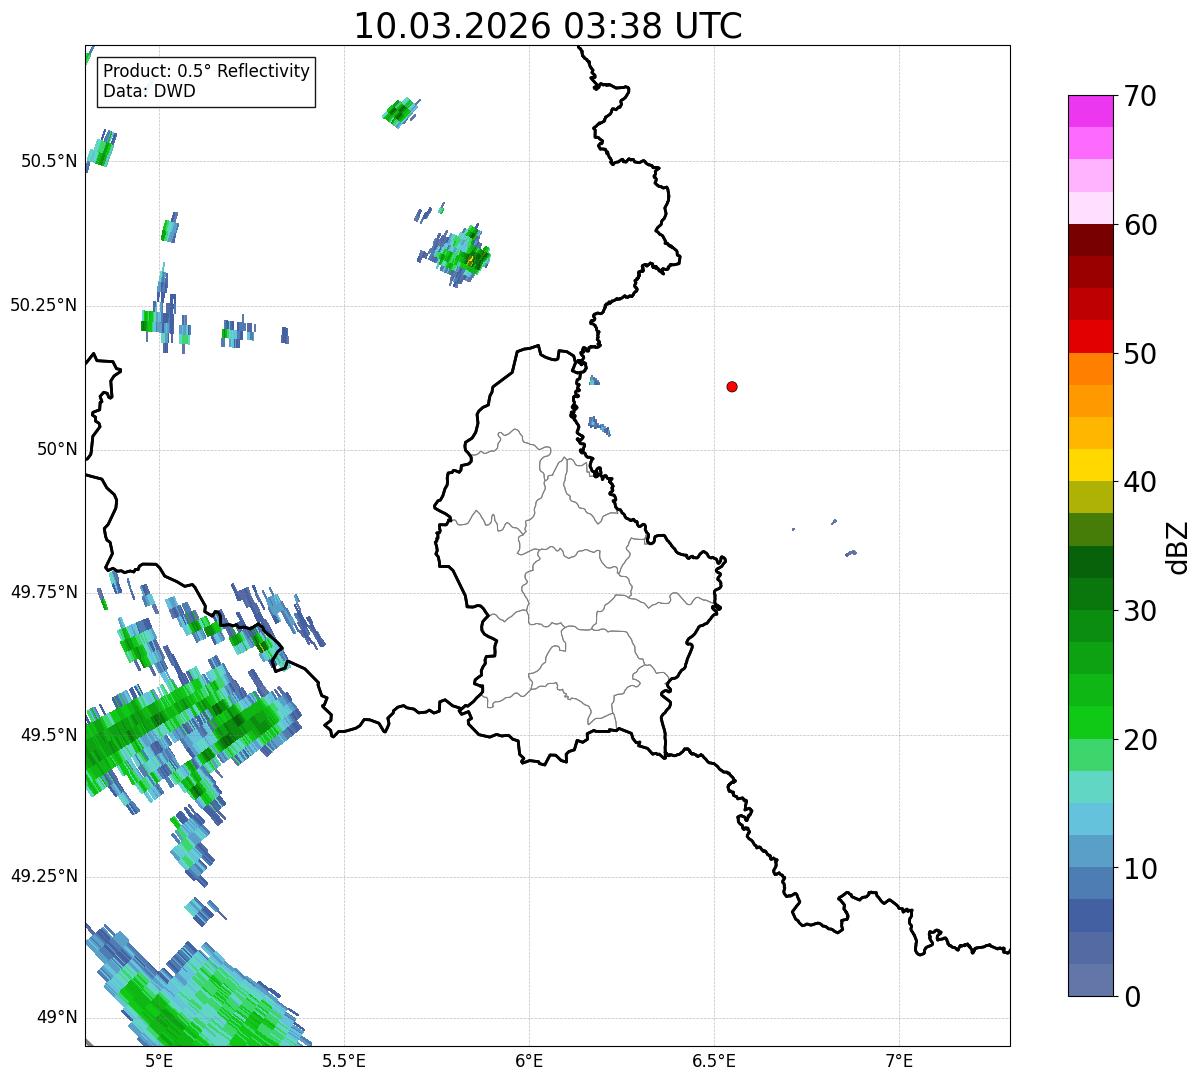The height and width of the screenshot is (1081, 1202).
Task: Click the radar echo cell near 50.35°N 5.8°E
Action: [458, 255]
